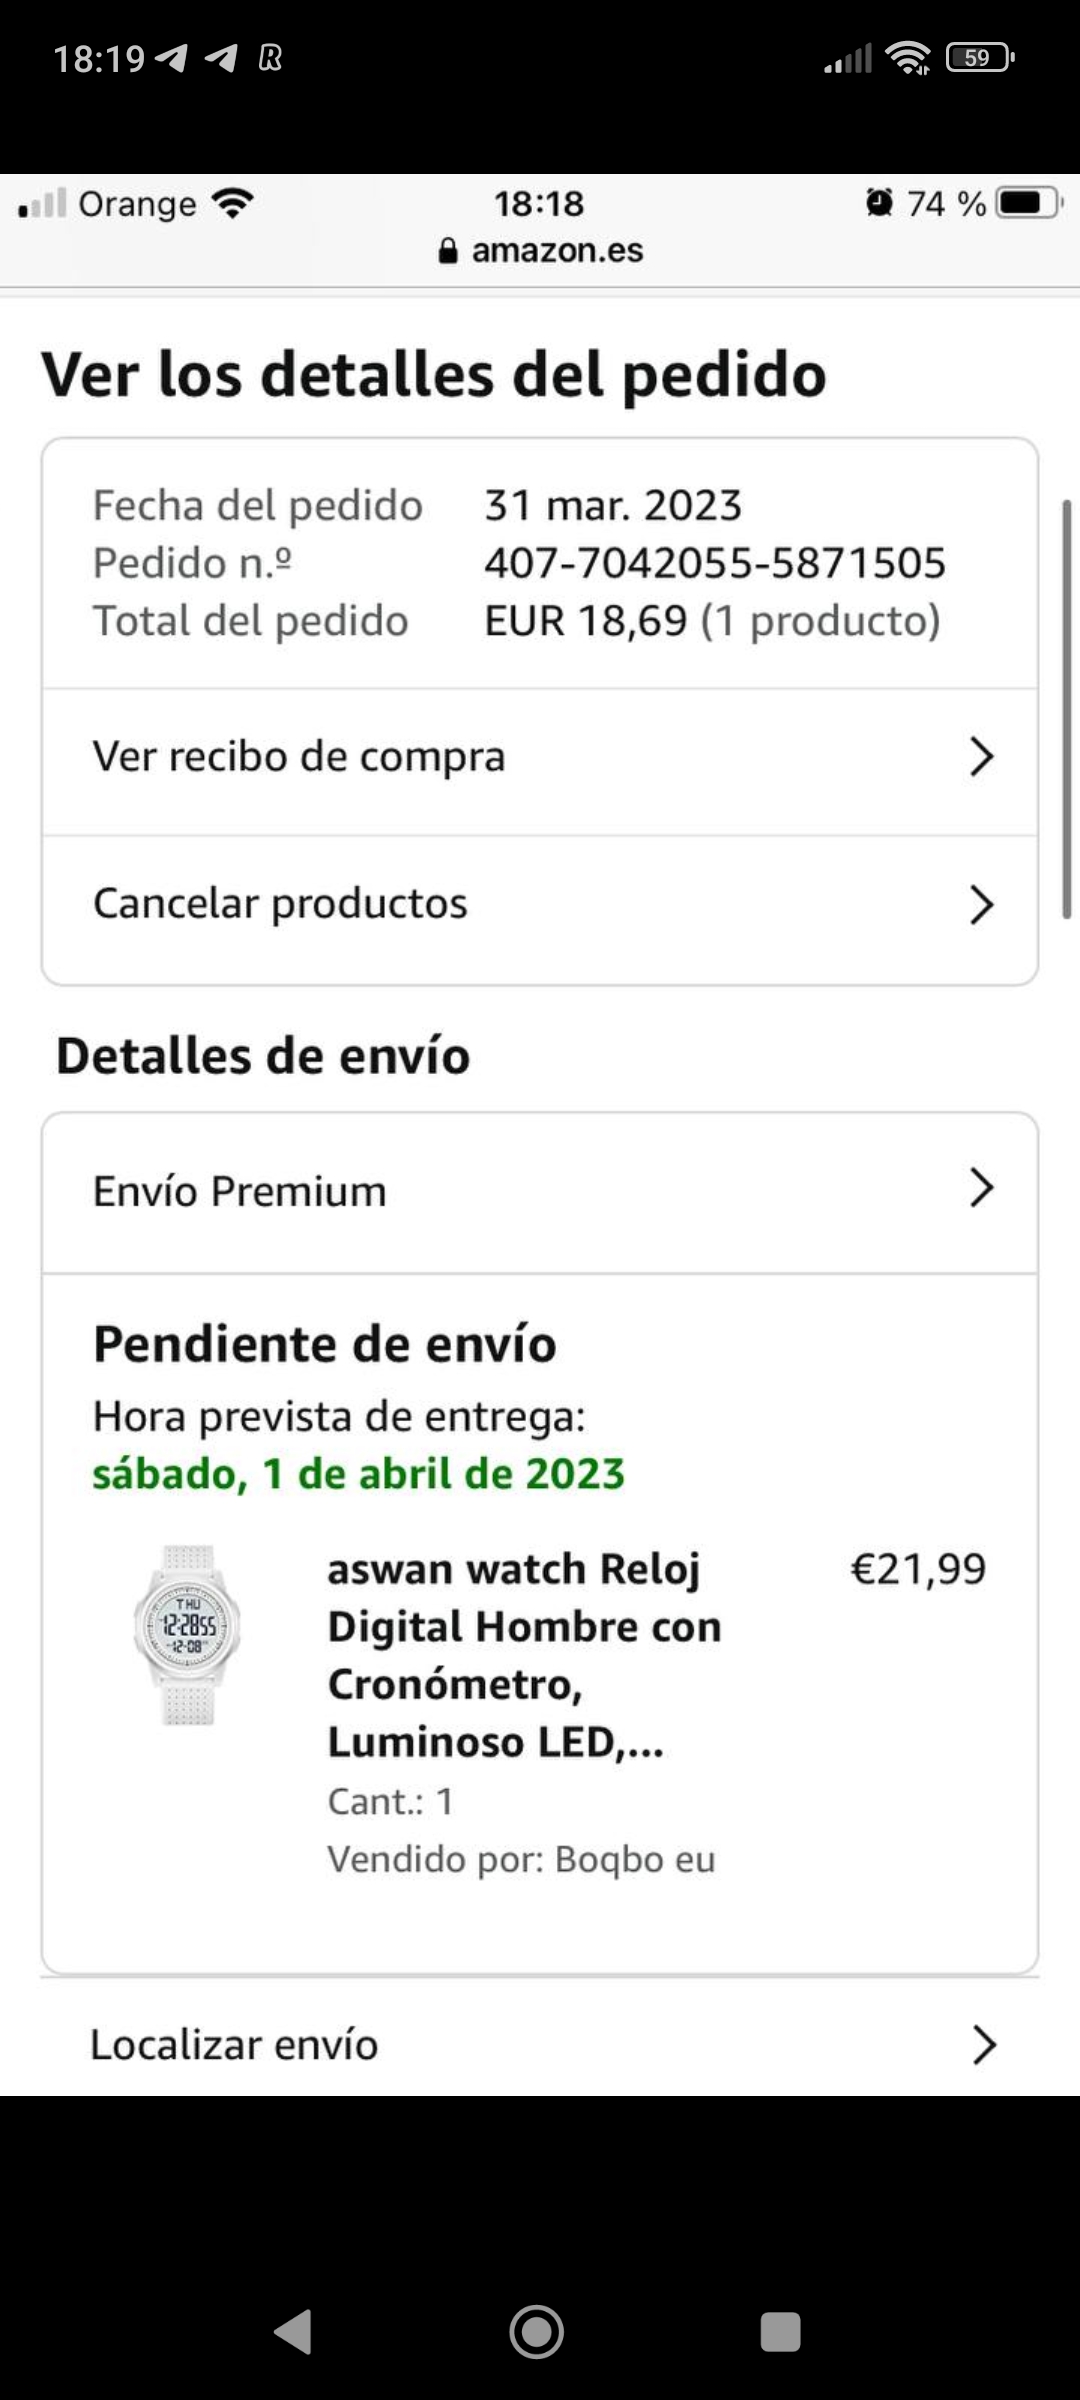Tap the 59 battery indicator icon
1080x2400 pixels.
click(x=979, y=58)
